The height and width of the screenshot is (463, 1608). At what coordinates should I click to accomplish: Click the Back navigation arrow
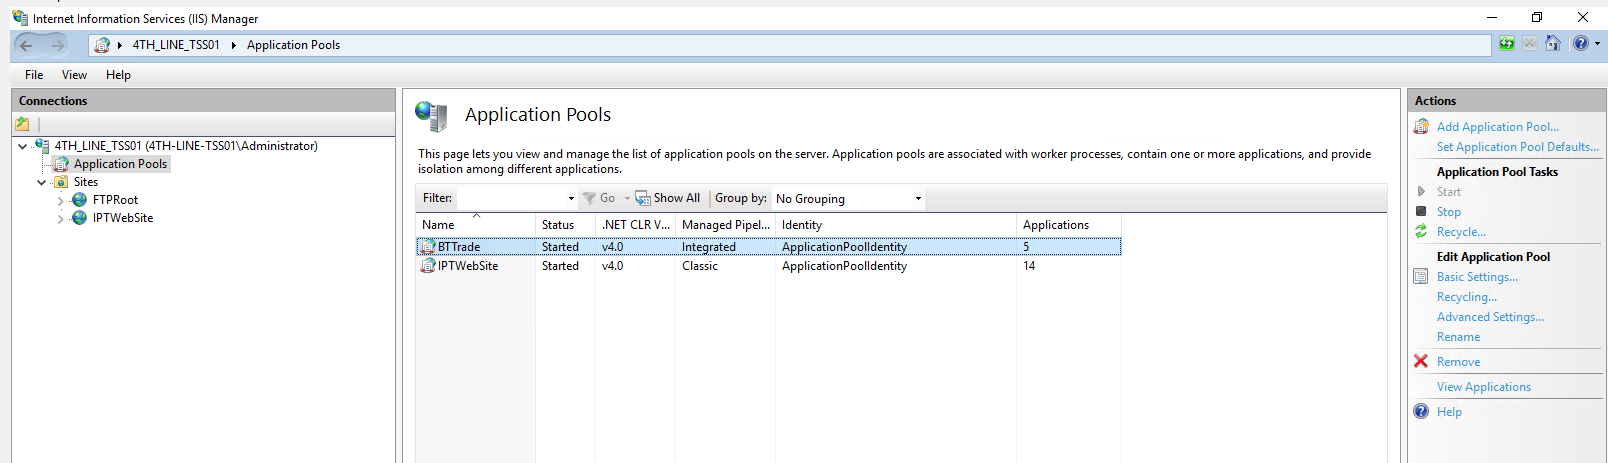click(x=26, y=45)
